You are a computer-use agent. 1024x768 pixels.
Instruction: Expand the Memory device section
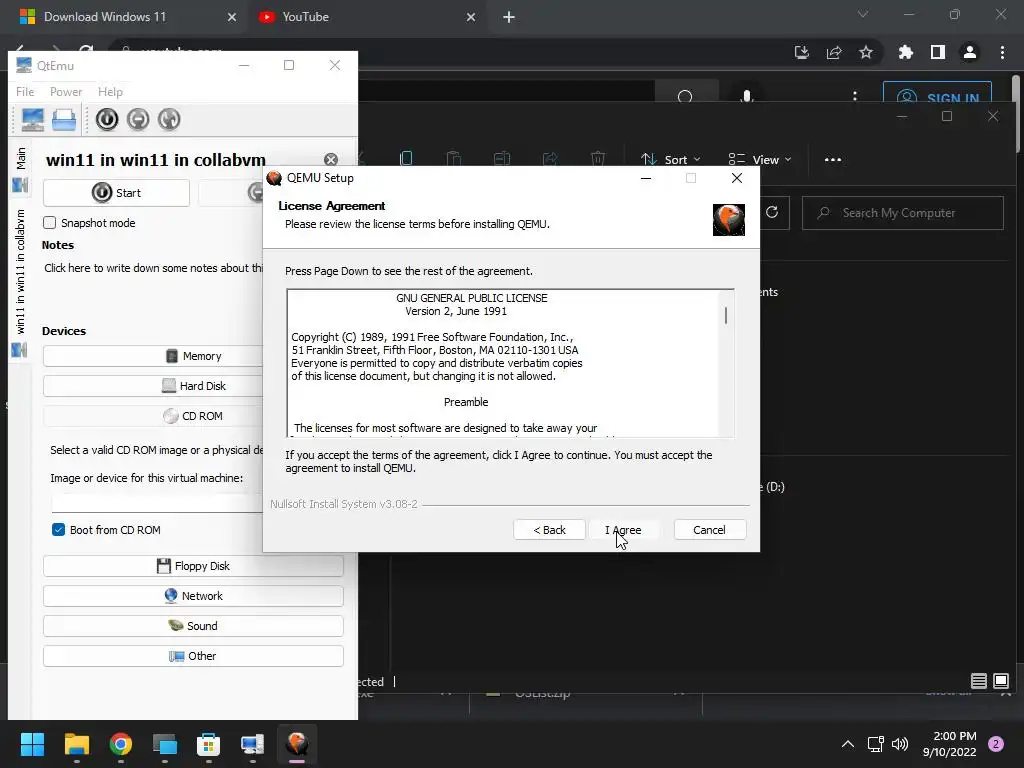[x=193, y=356]
